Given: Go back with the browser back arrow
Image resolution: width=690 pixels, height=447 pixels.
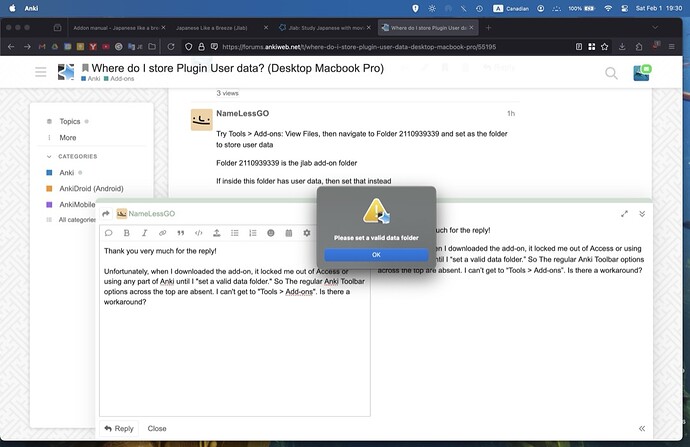Looking at the screenshot, I should [11, 47].
